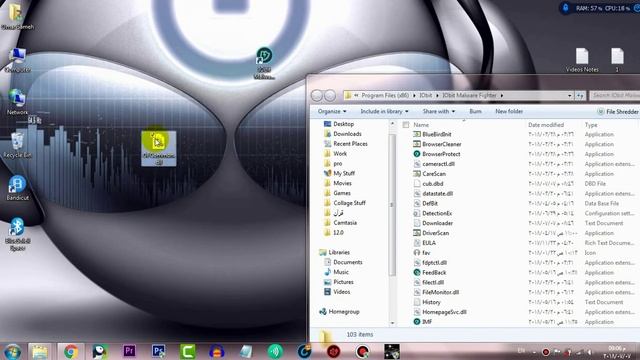
Task: Open the Share with dropdown
Action: tap(439, 111)
